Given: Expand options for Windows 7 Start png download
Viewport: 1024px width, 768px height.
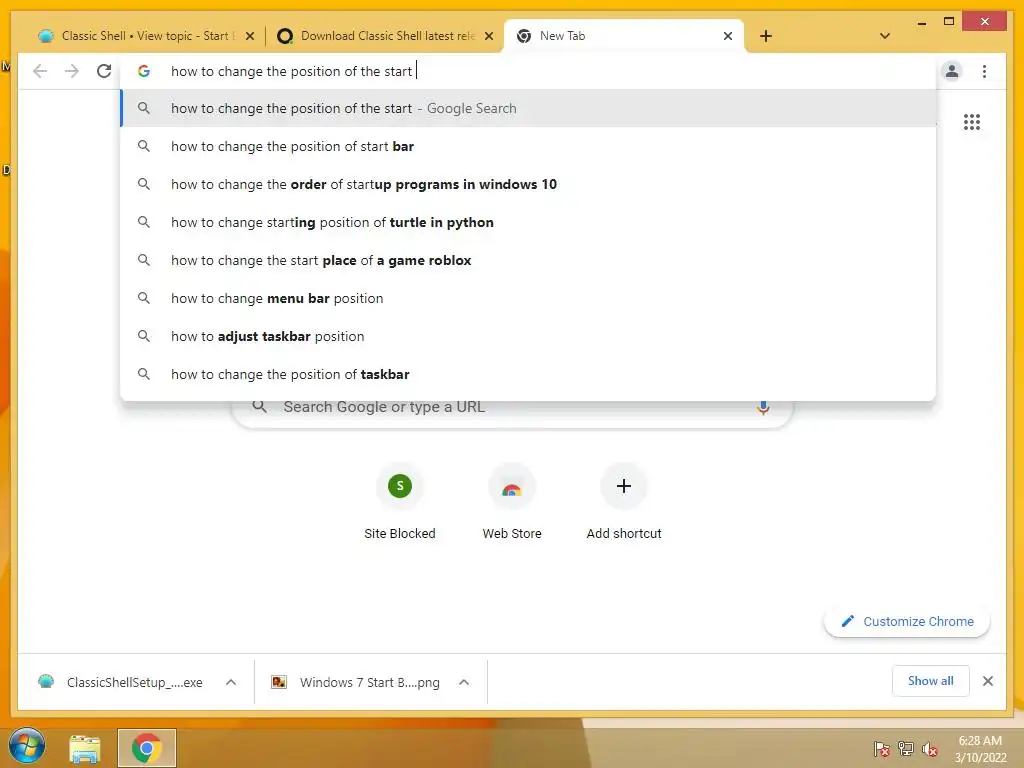Looking at the screenshot, I should tap(464, 682).
